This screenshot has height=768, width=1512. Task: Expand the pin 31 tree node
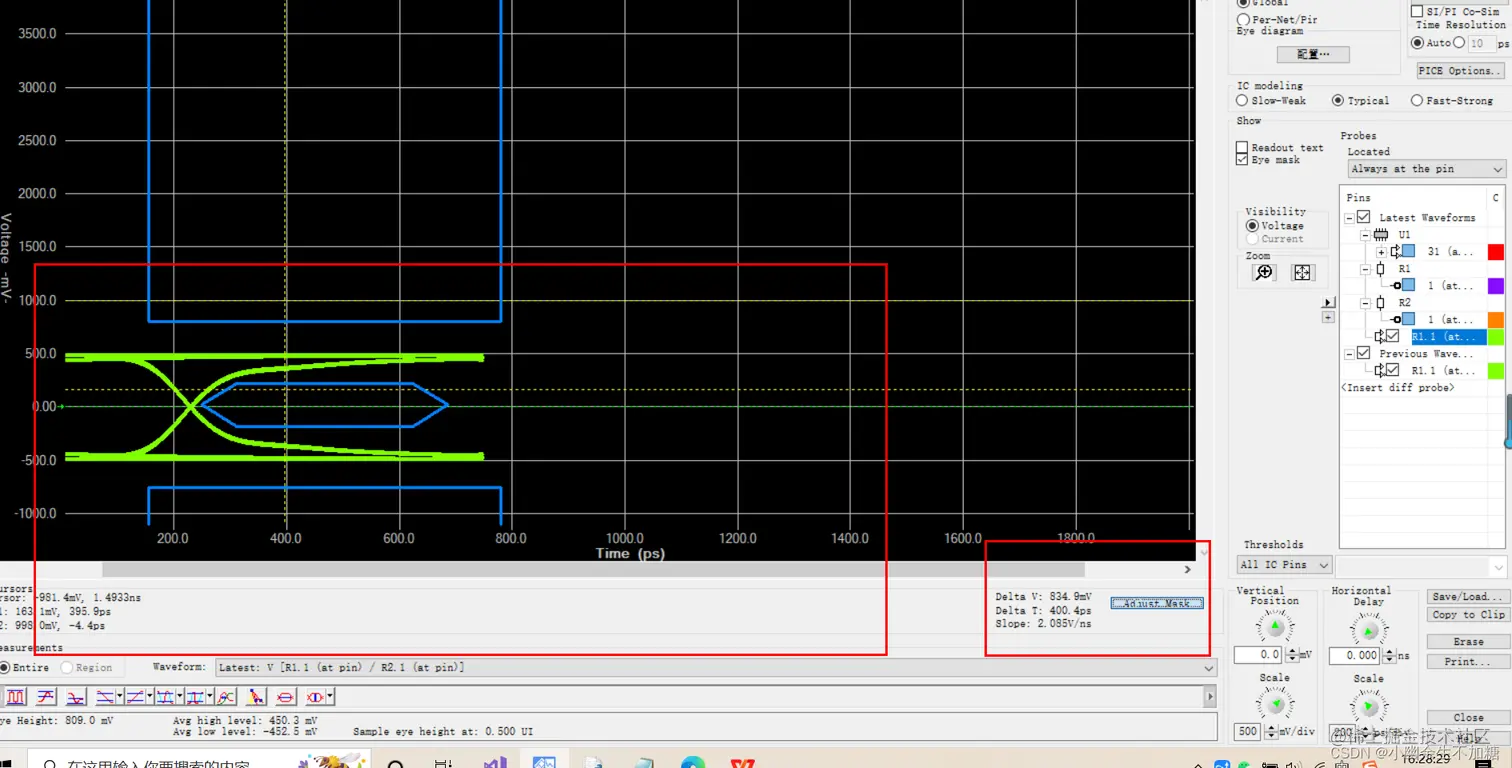pyautogui.click(x=1381, y=252)
